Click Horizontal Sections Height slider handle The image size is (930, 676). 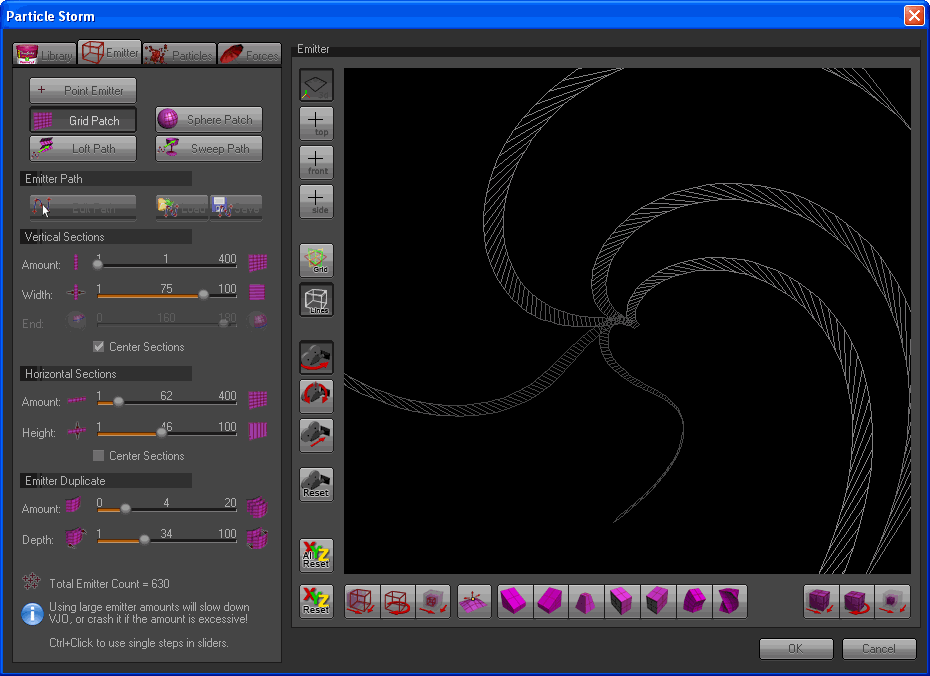[161, 433]
